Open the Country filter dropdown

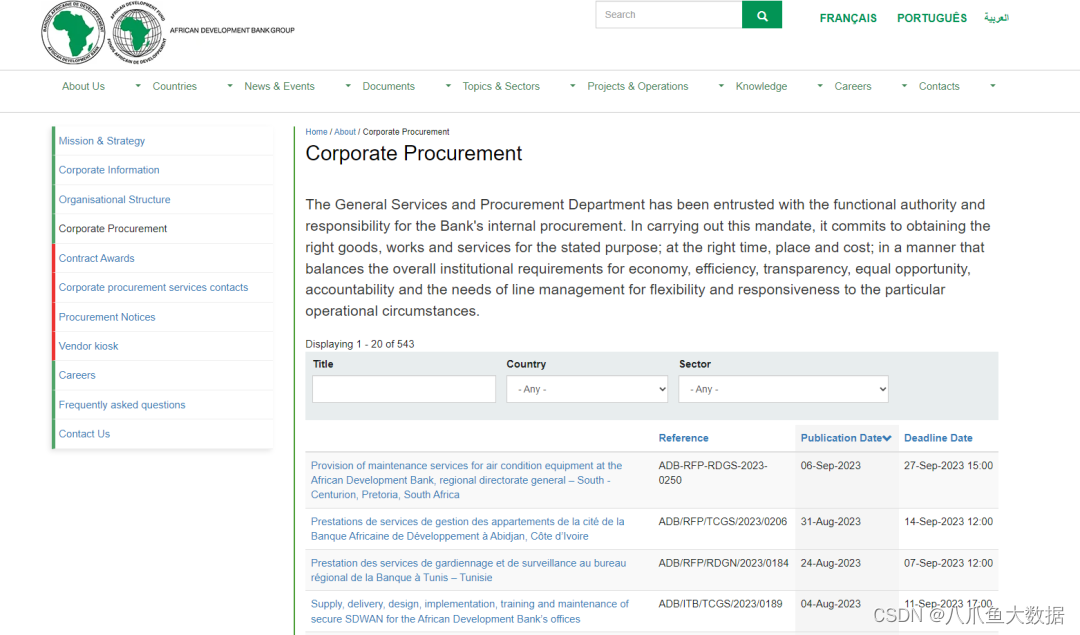coord(588,389)
